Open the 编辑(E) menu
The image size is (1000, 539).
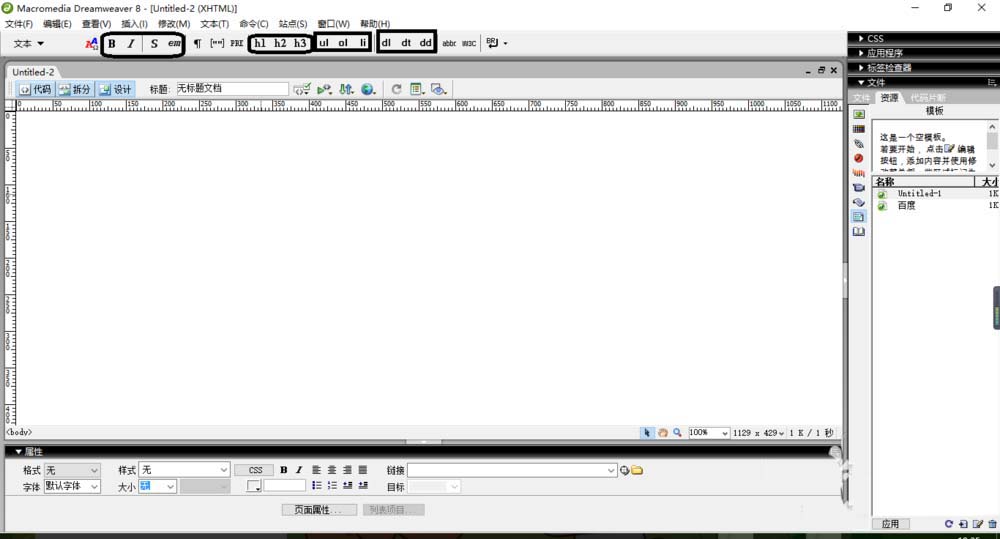click(57, 24)
